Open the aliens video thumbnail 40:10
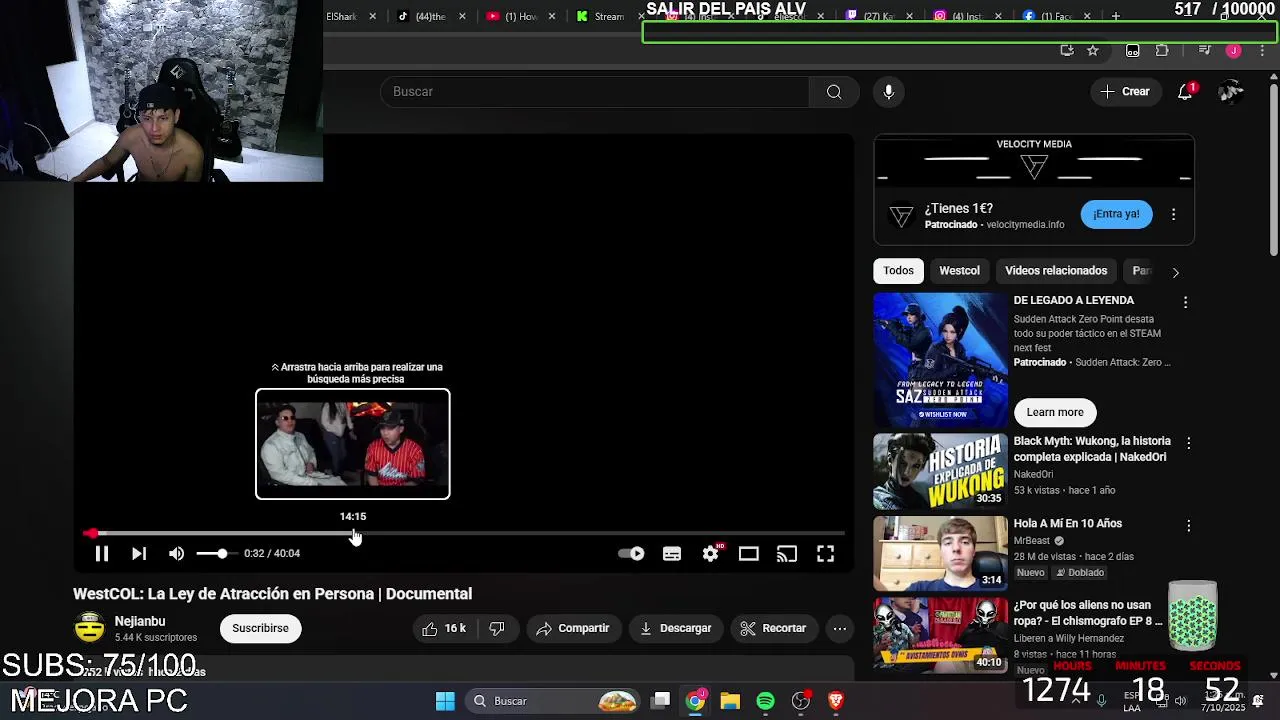 (941, 635)
